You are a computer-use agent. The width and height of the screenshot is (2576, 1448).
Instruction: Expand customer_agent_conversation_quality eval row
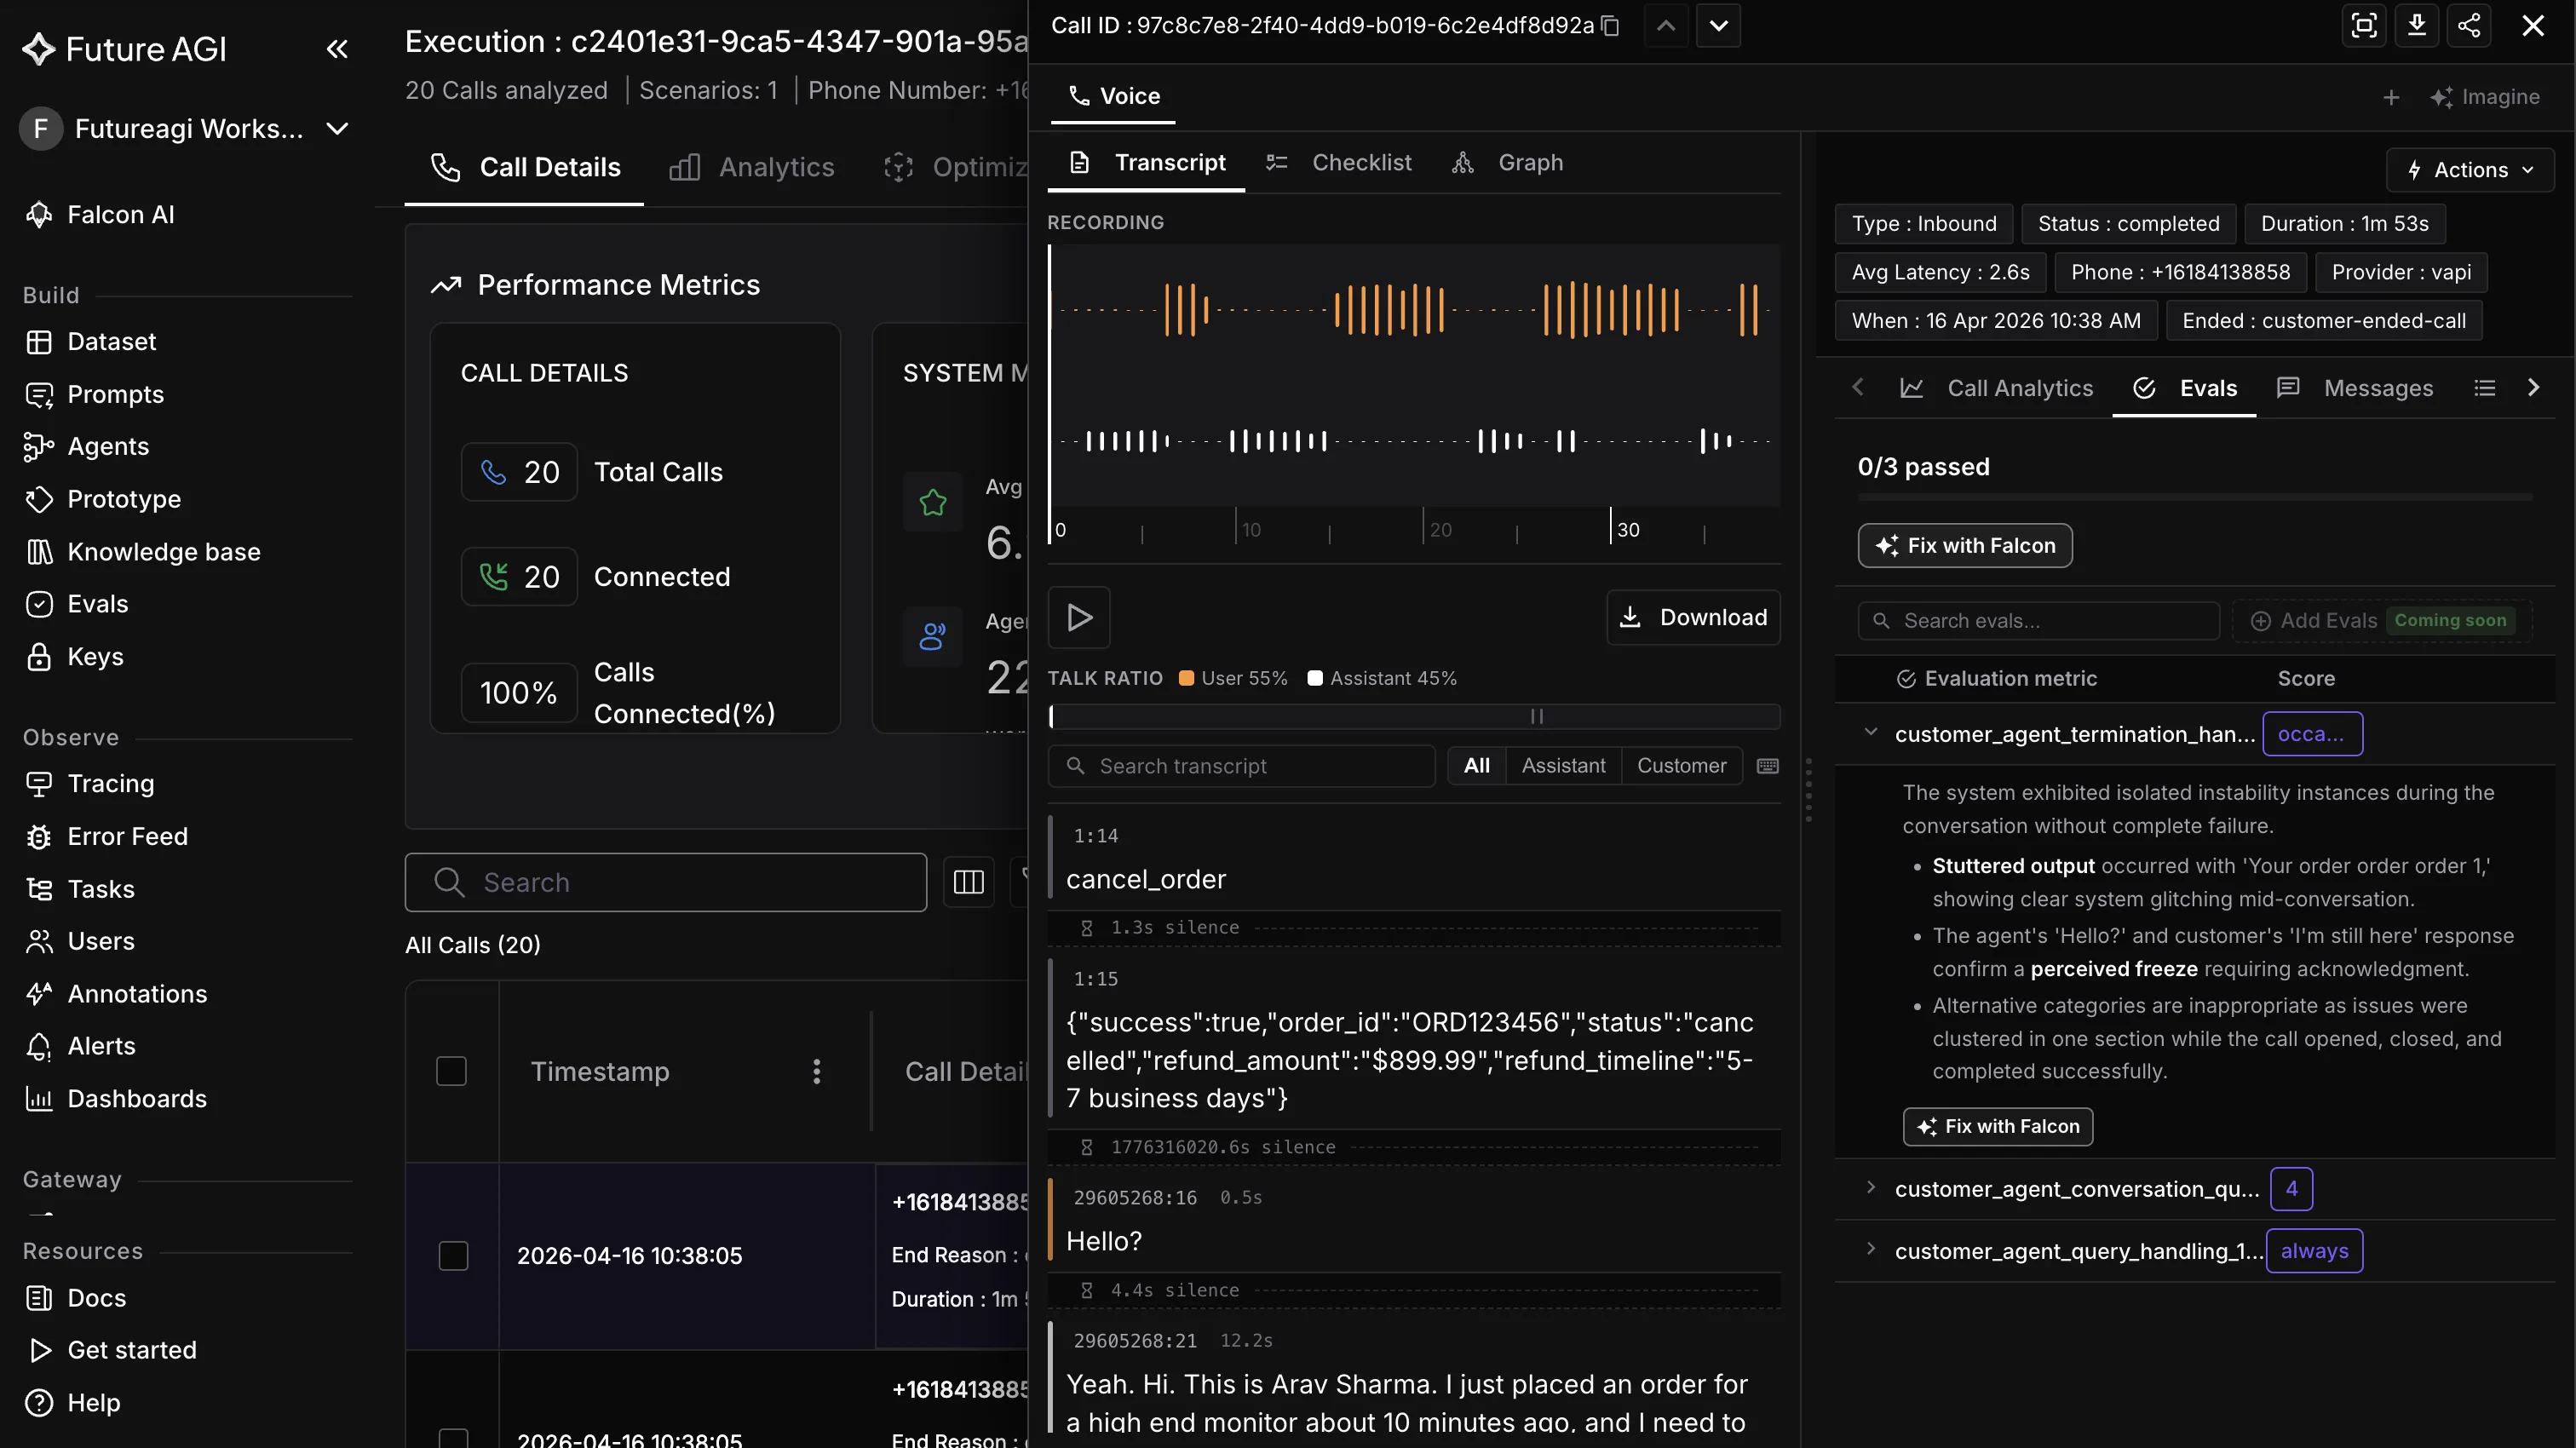coord(1871,1188)
